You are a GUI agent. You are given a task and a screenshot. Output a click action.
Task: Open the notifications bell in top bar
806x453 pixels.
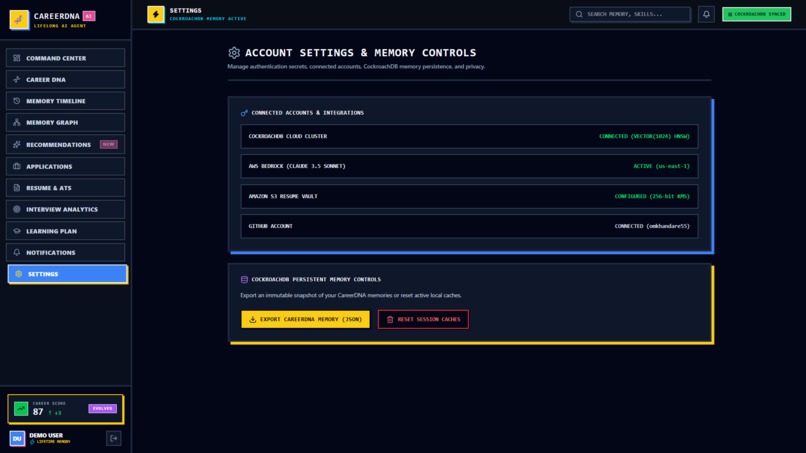[x=706, y=14]
